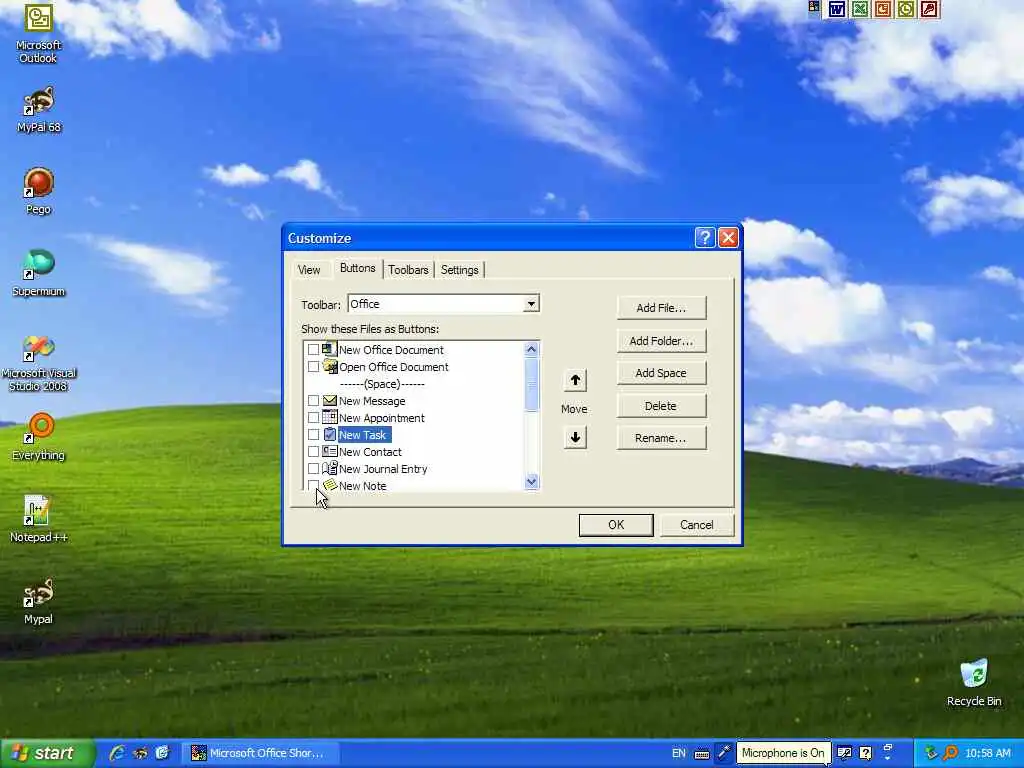Click the 10:58 AM taskbar clock

pyautogui.click(x=987, y=753)
